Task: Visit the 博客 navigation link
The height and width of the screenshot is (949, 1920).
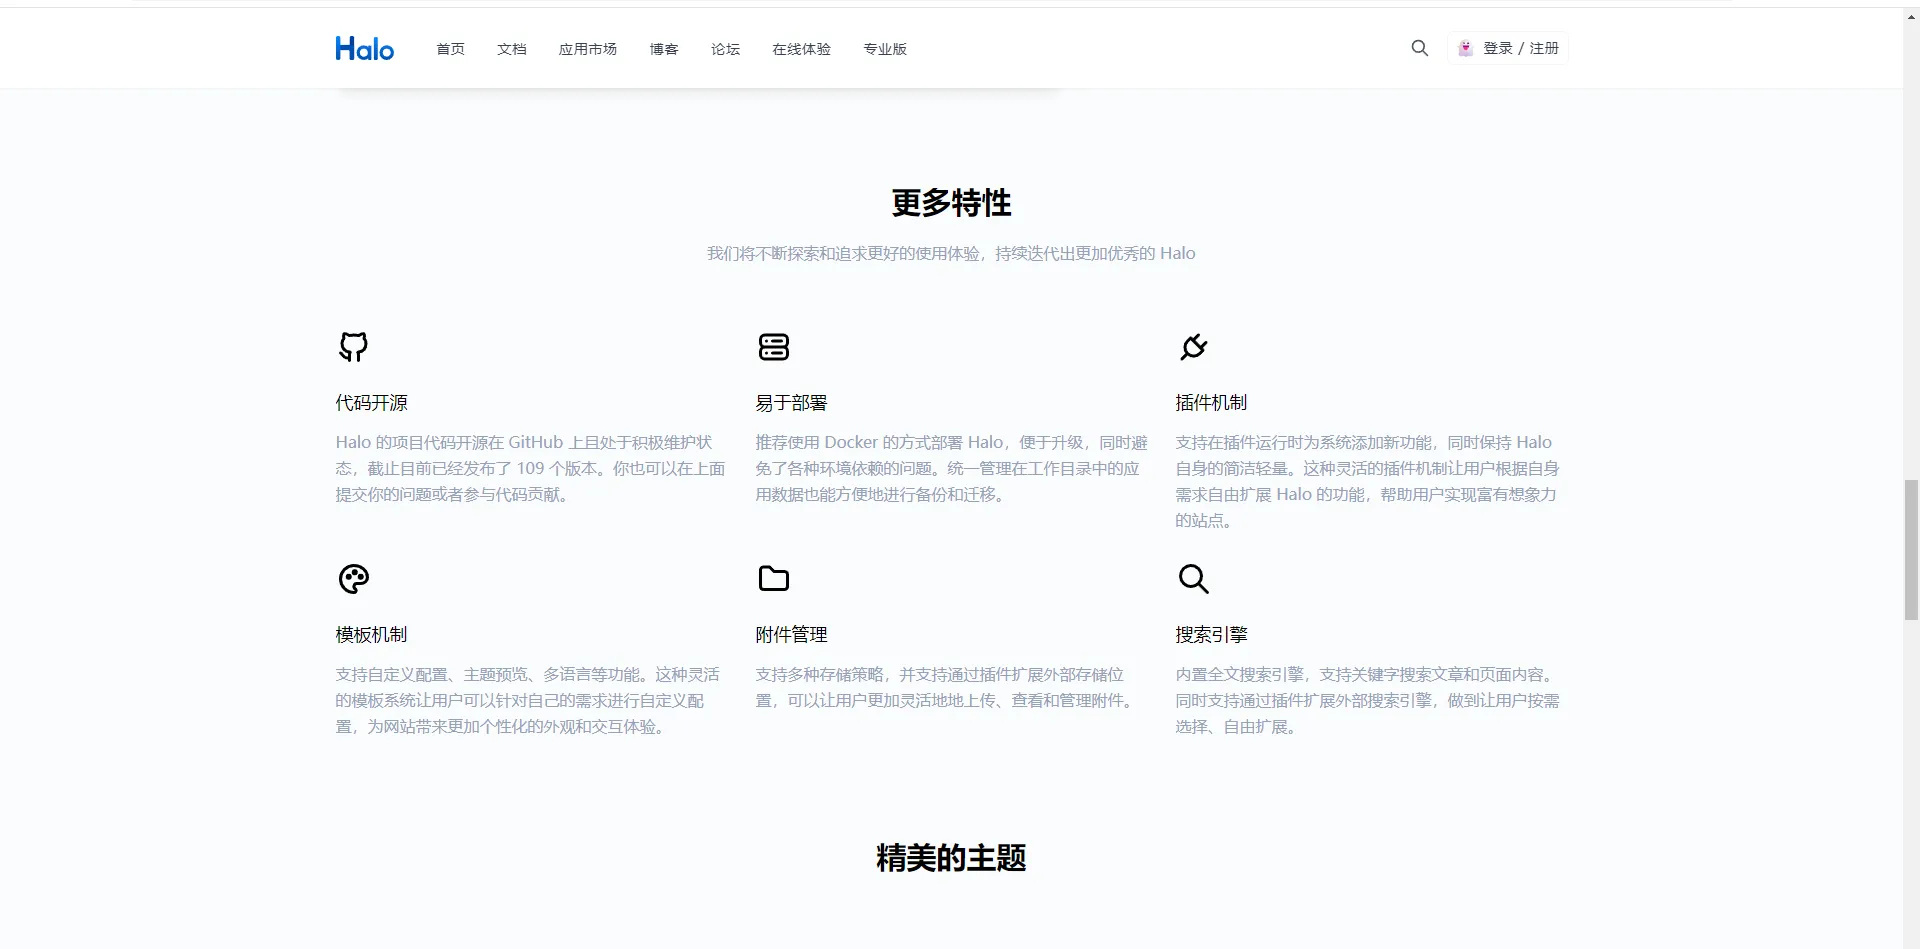Action: coord(664,49)
